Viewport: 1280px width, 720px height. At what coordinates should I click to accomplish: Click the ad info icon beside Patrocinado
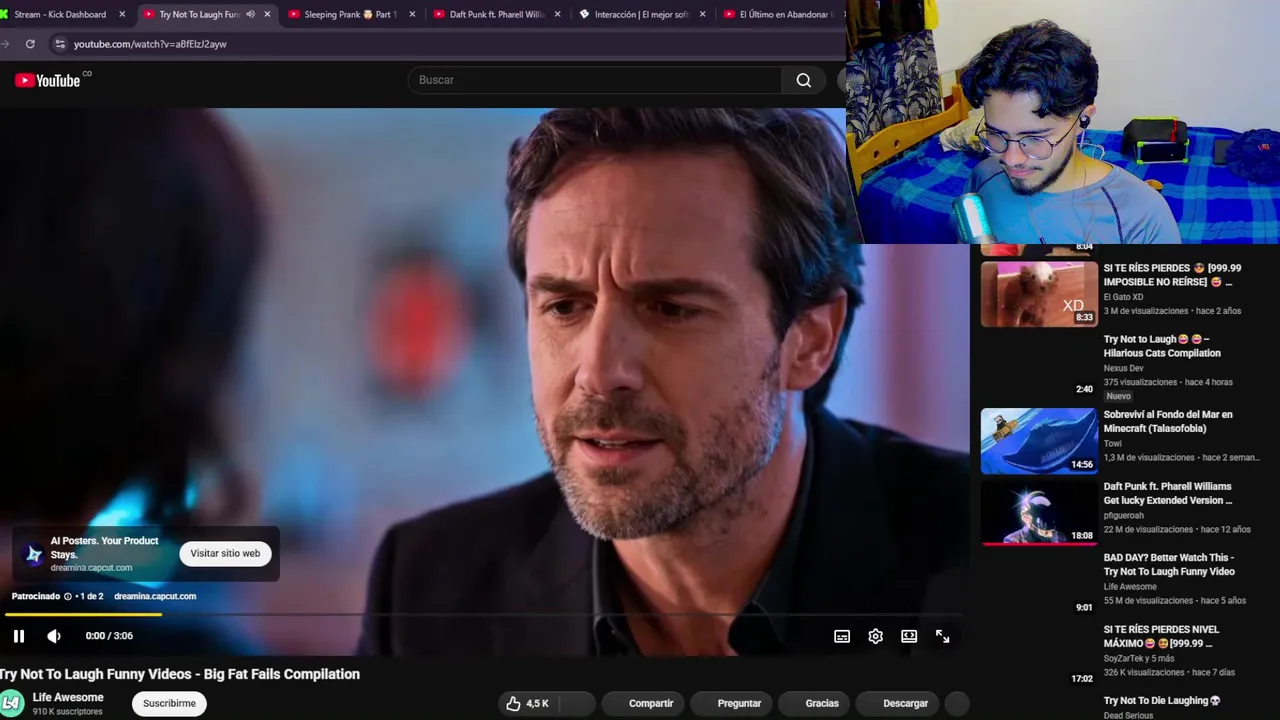(68, 596)
